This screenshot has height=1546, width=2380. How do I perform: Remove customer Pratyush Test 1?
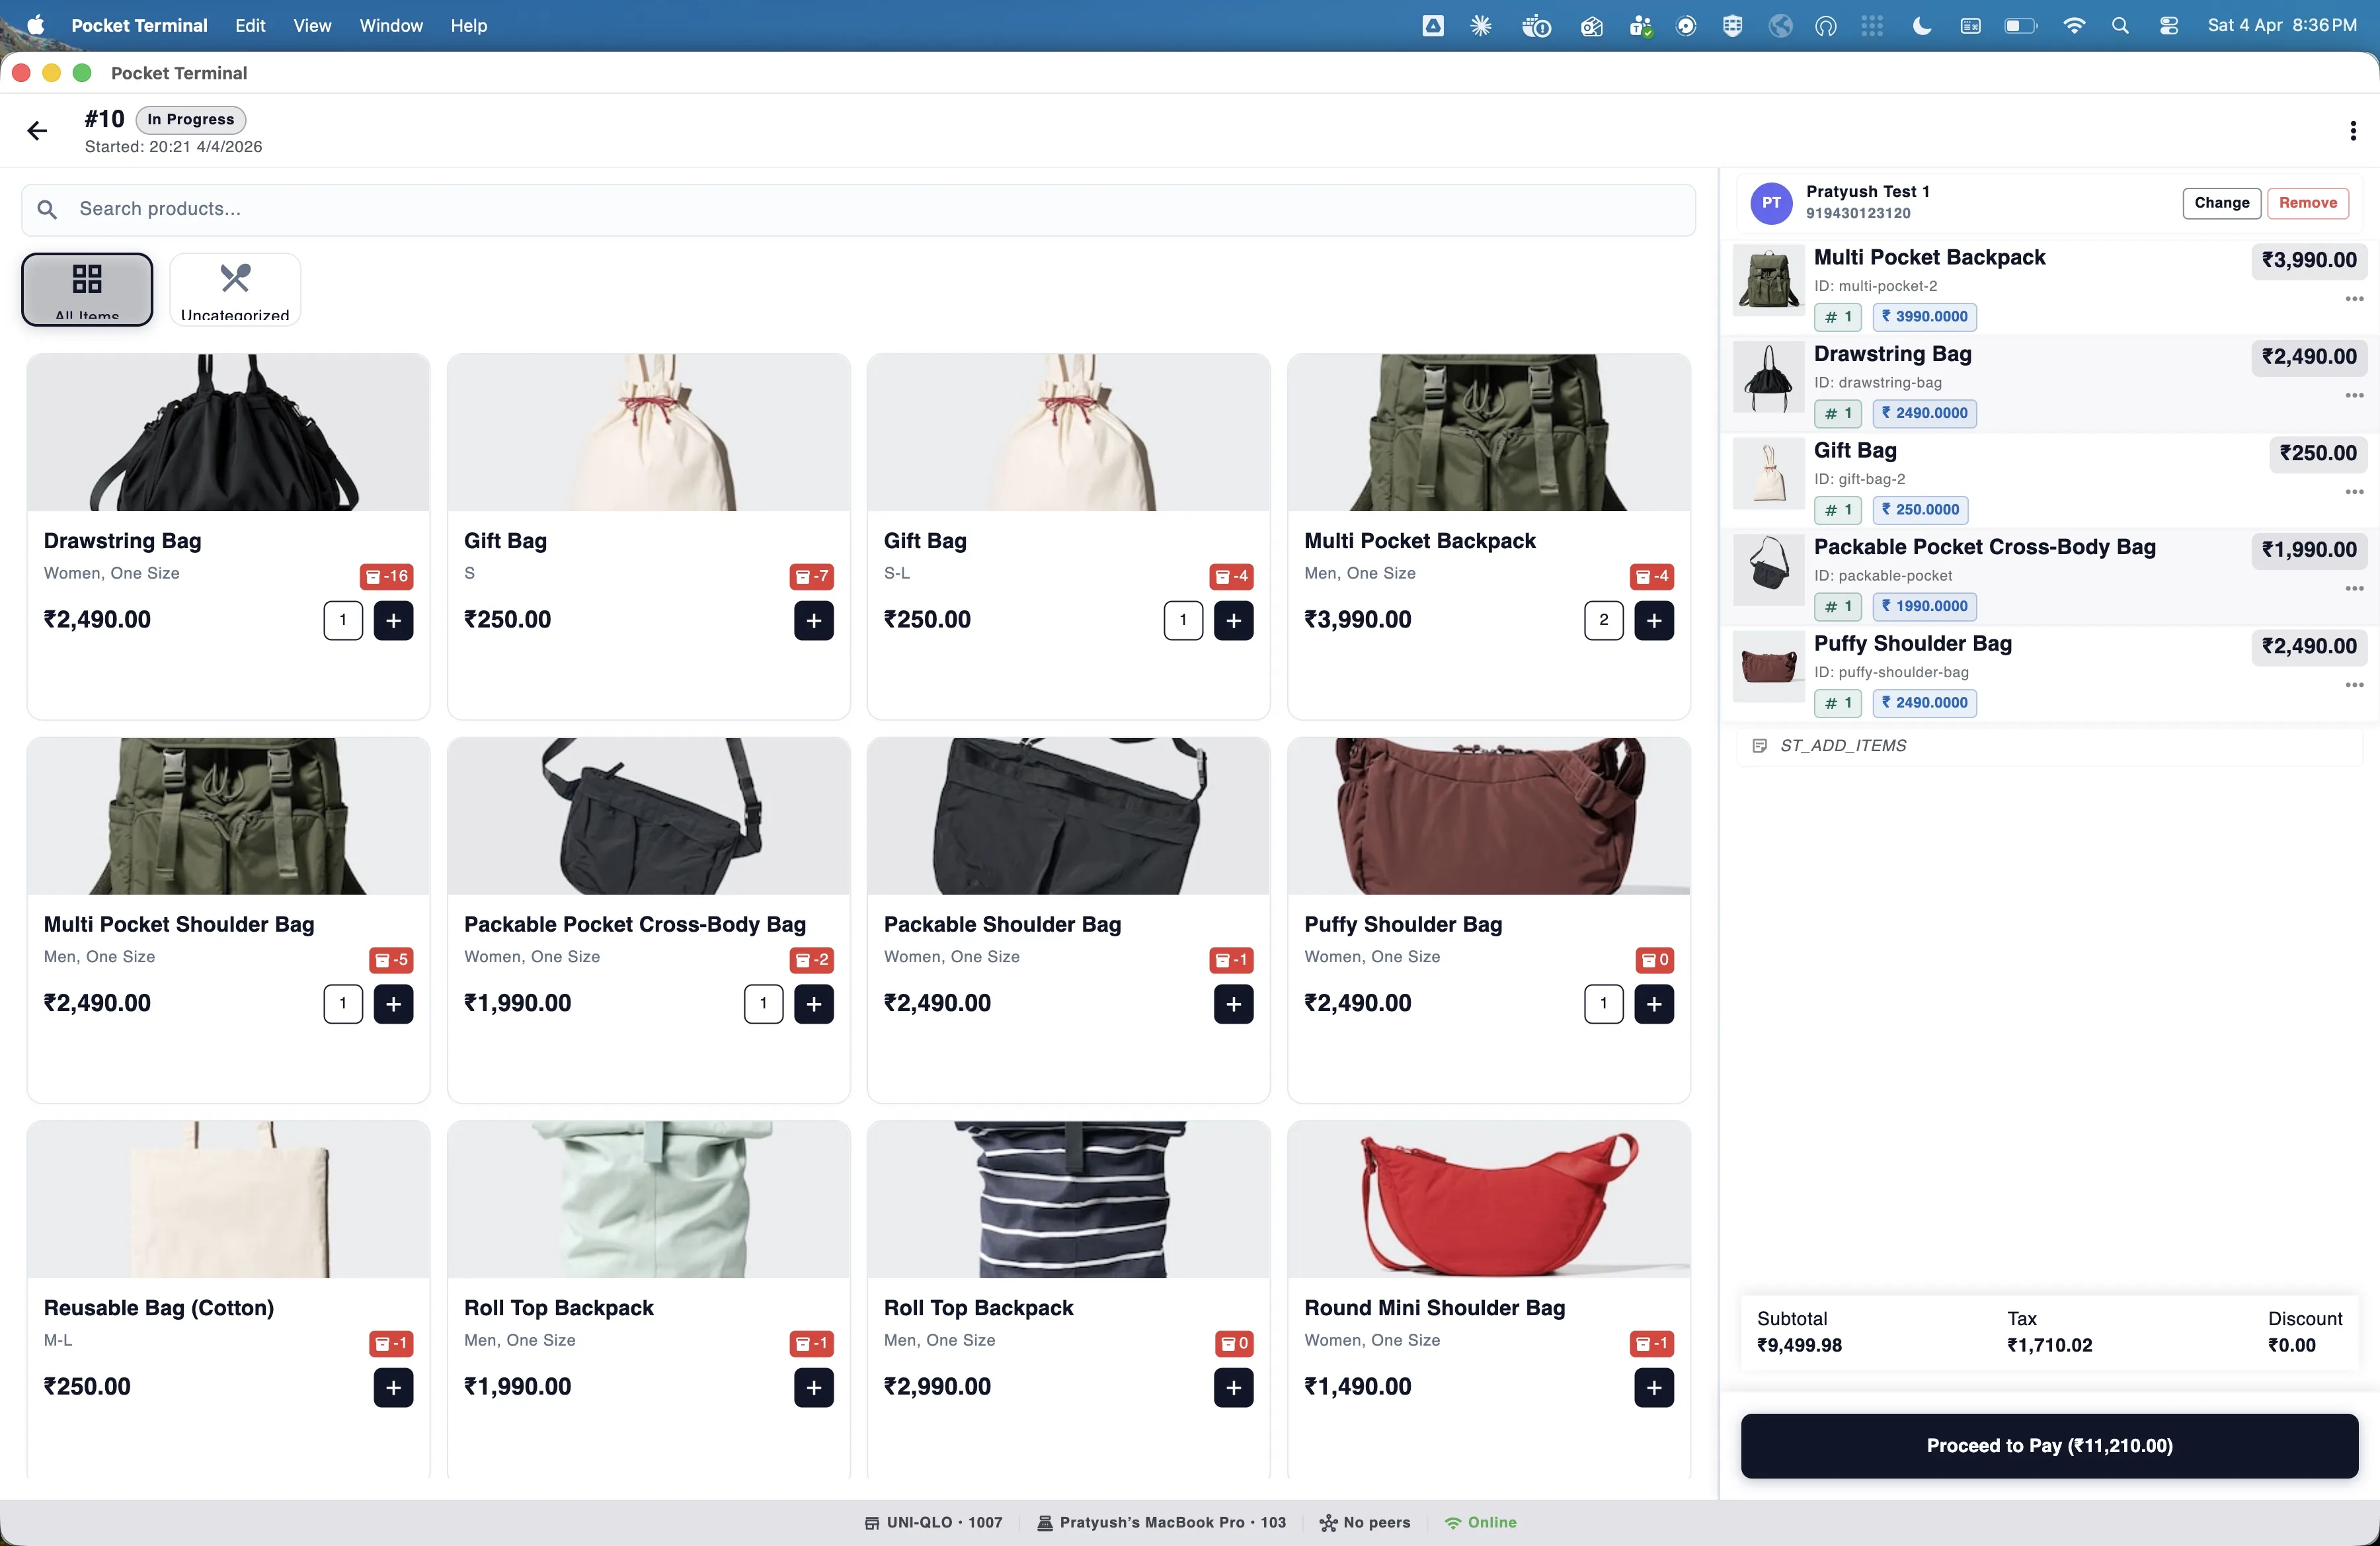click(x=2307, y=203)
